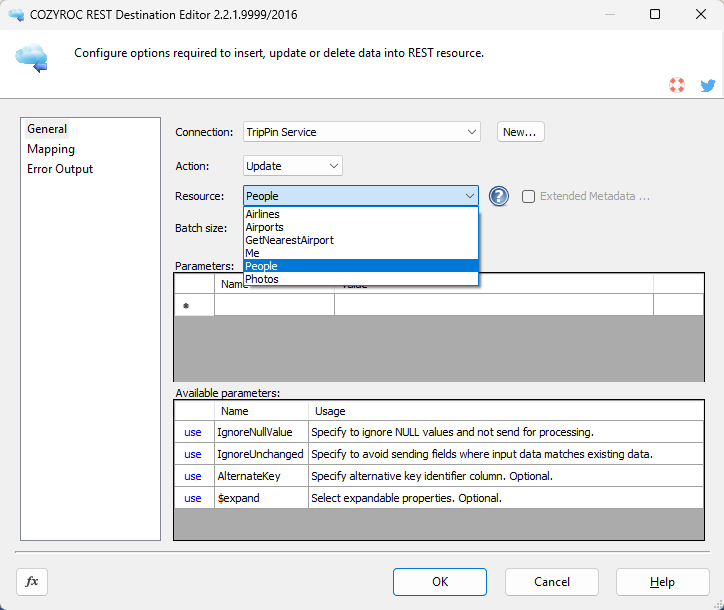Enable the Extended Metadata checkbox

[x=528, y=196]
